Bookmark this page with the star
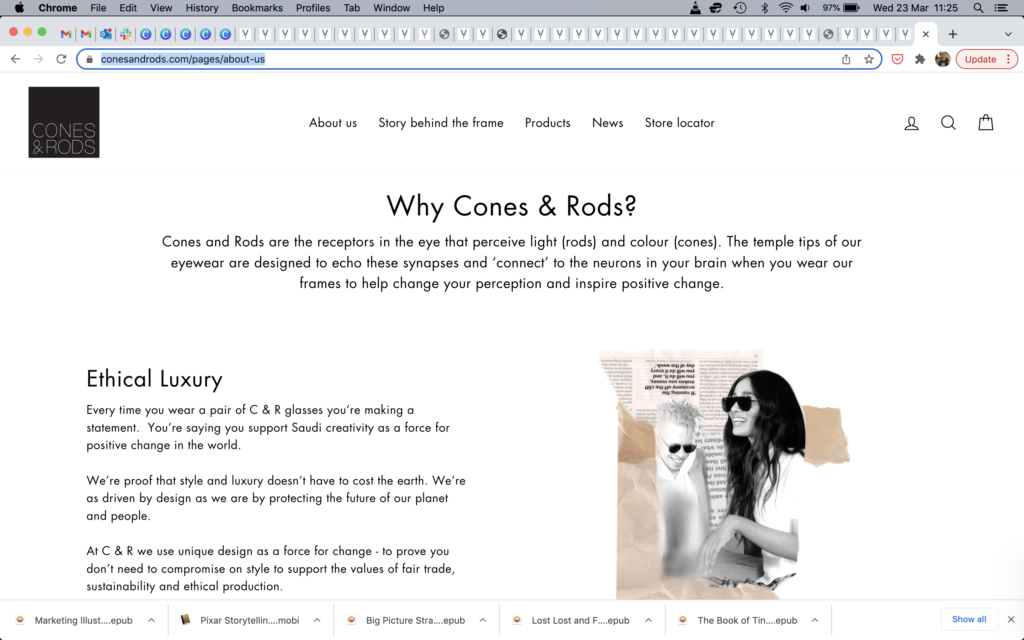 869,59
